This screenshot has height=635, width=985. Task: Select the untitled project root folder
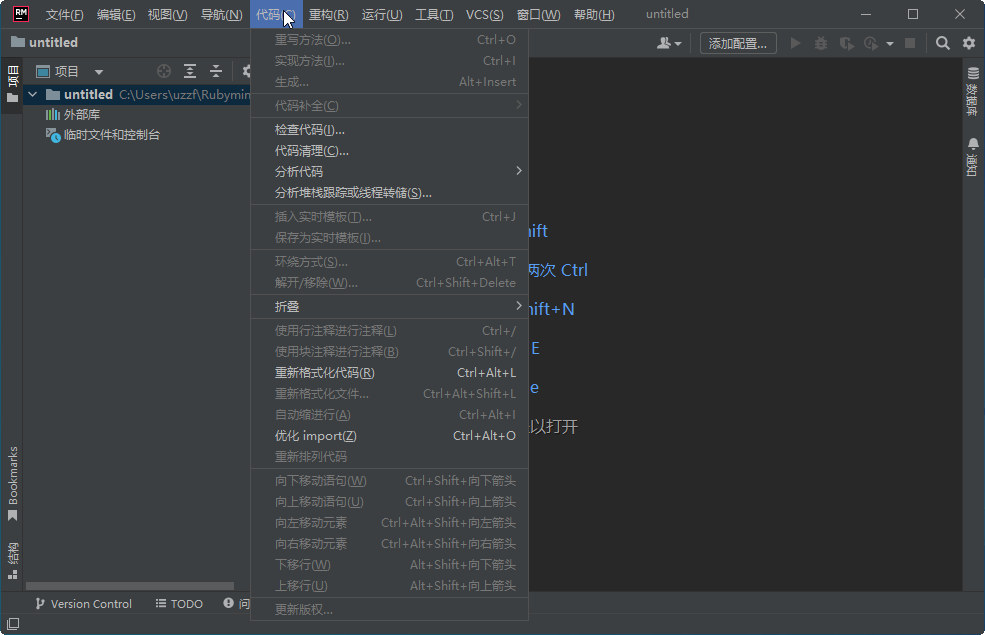(88, 95)
